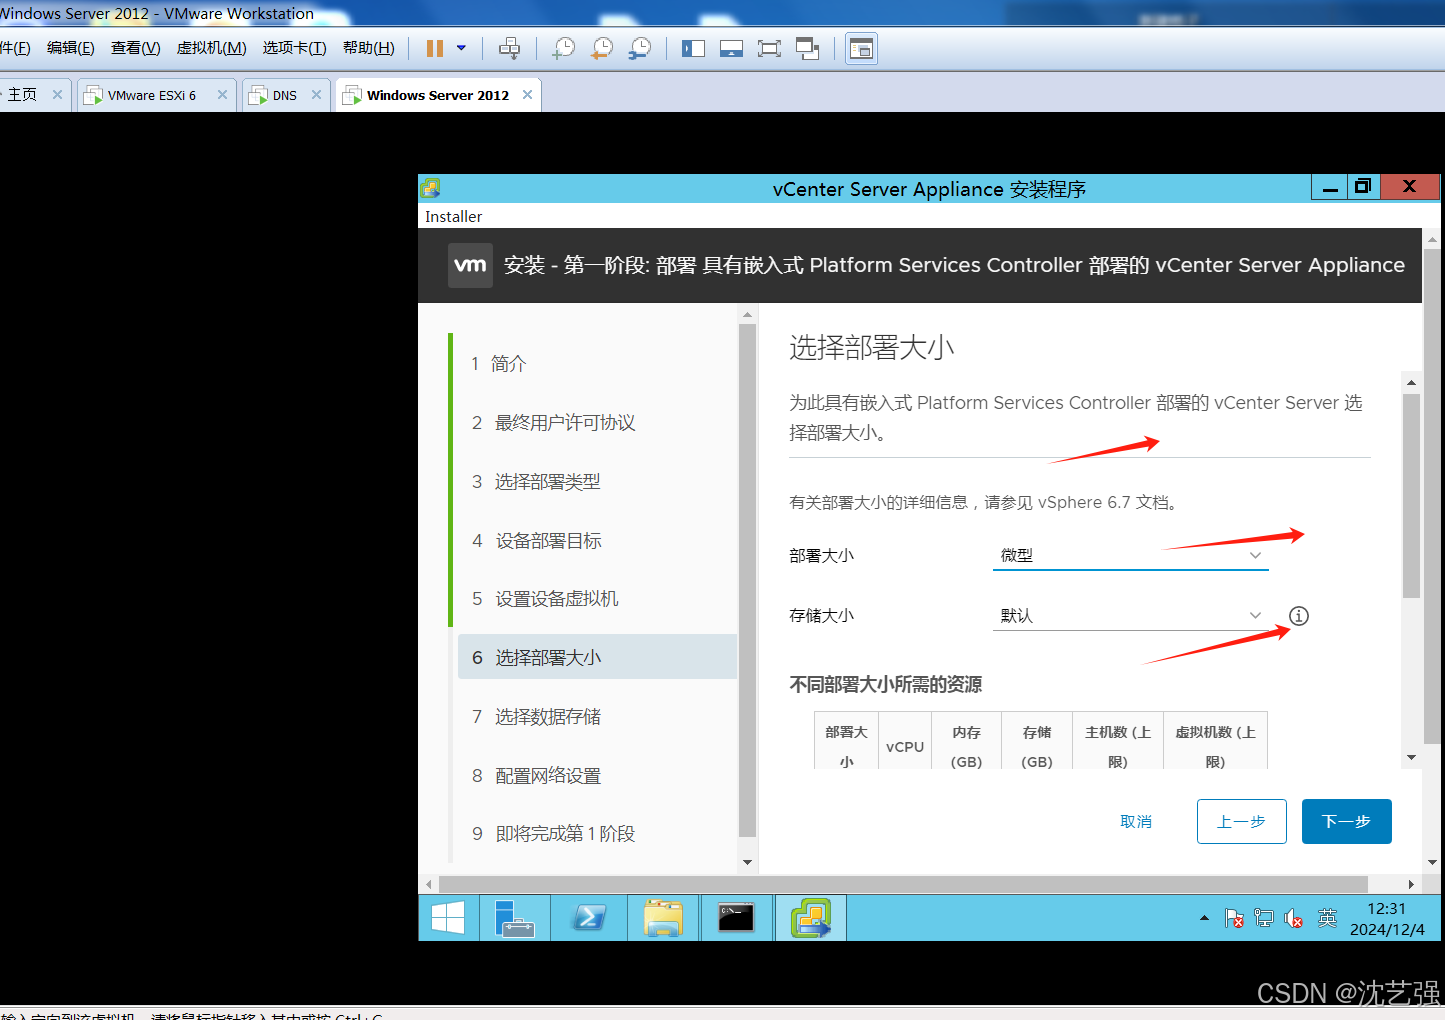
Task: Switch to Unity mode icon
Action: tap(807, 48)
